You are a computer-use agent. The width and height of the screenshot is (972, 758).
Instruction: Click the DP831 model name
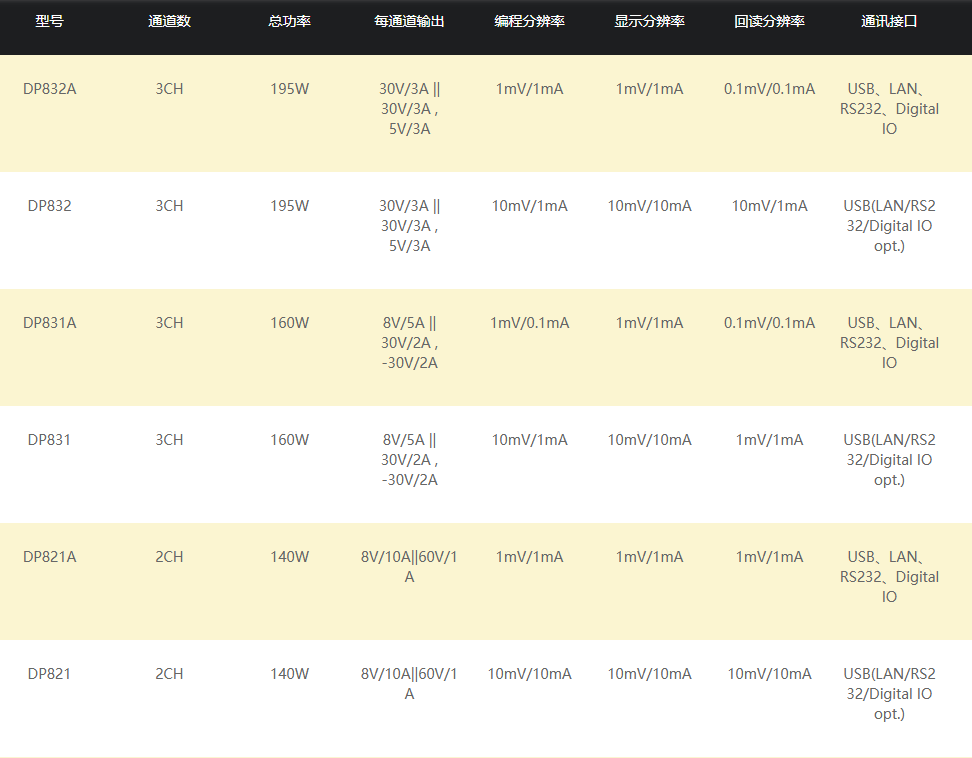[50, 440]
